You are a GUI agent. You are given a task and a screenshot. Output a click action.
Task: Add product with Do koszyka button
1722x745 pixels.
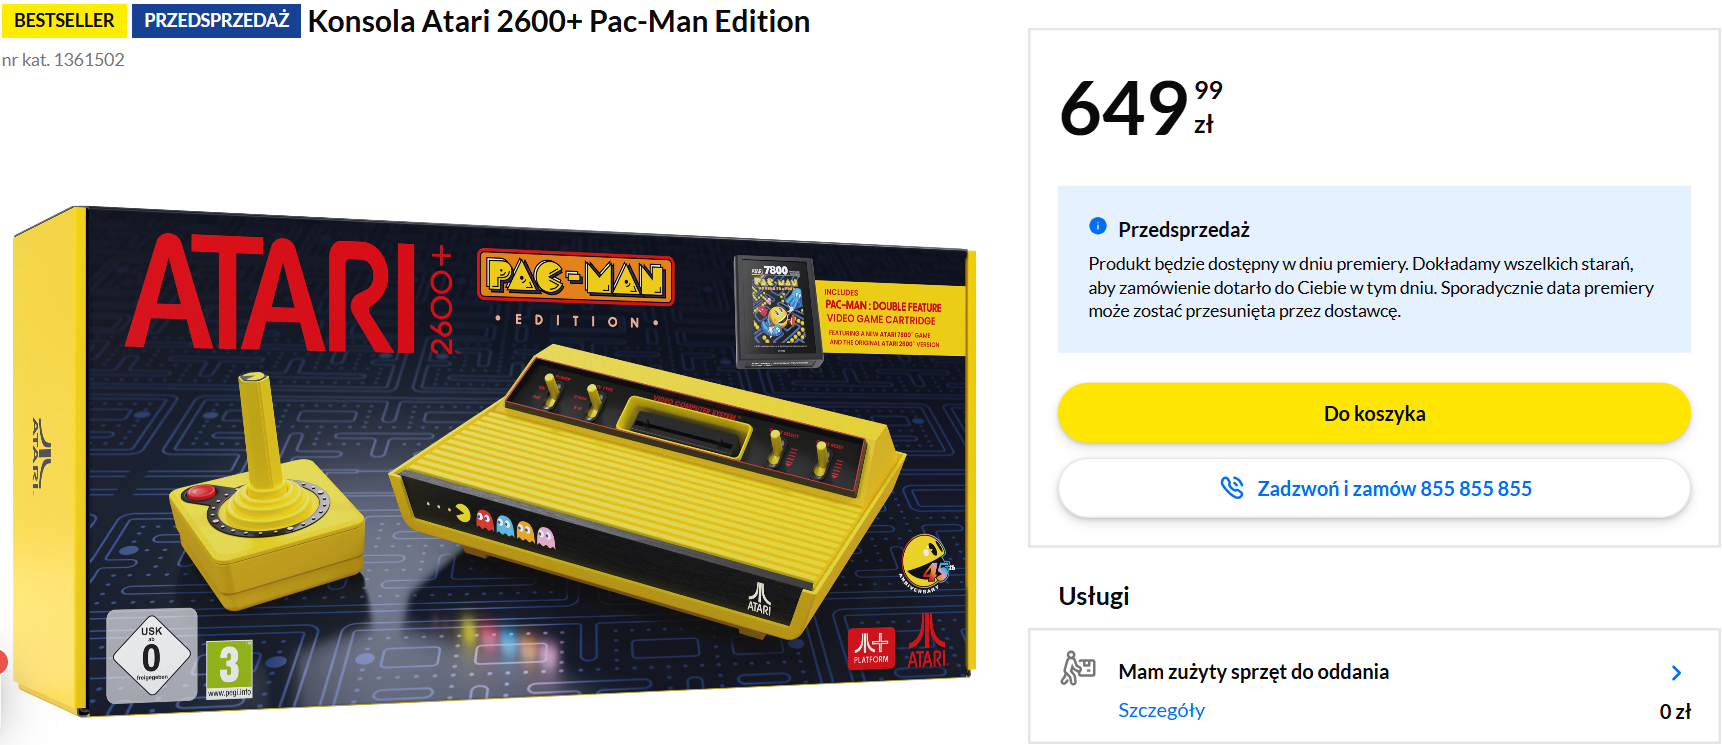coord(1374,413)
